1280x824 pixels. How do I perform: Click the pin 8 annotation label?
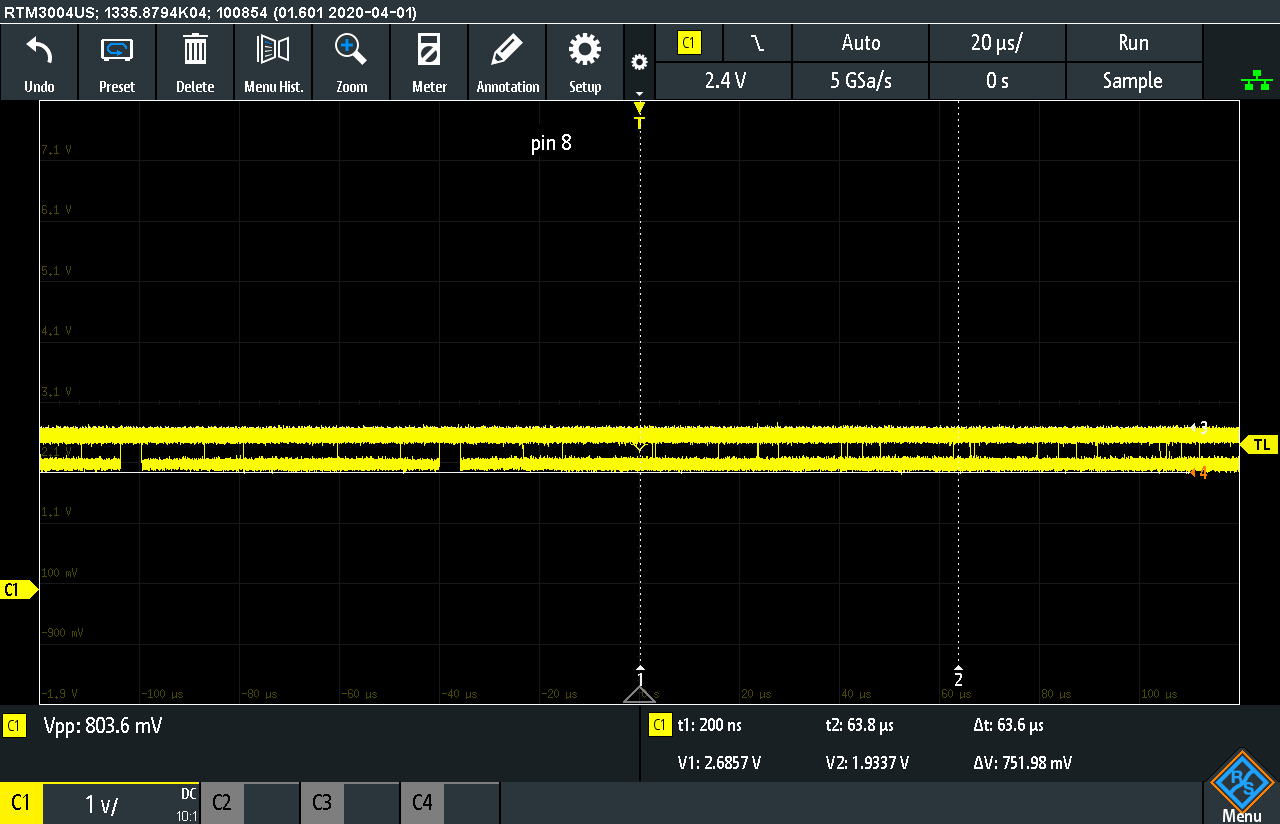[x=551, y=143]
